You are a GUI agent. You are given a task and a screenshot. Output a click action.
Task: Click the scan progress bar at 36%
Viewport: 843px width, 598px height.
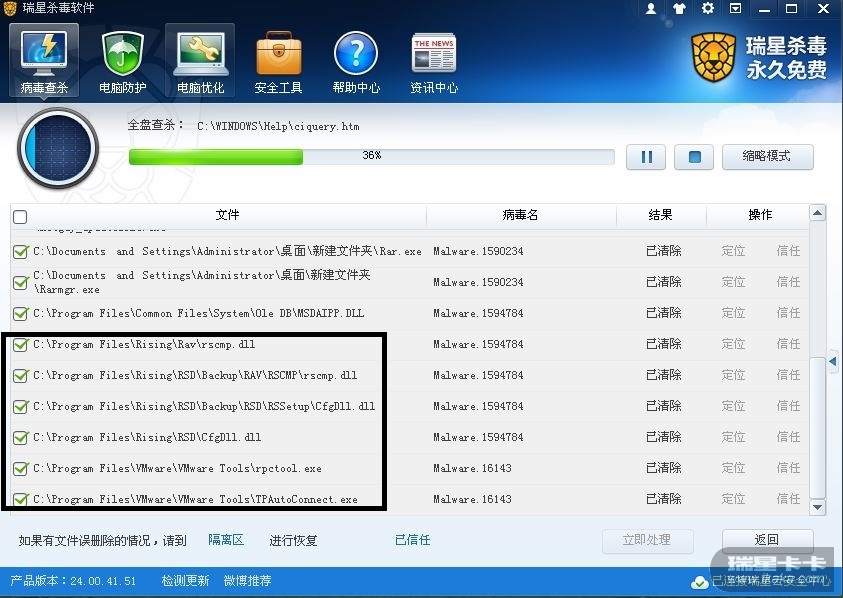pos(372,156)
